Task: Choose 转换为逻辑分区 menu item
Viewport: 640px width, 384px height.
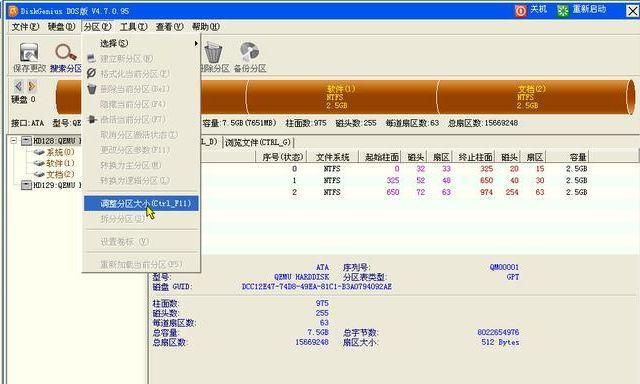Action: pos(141,180)
